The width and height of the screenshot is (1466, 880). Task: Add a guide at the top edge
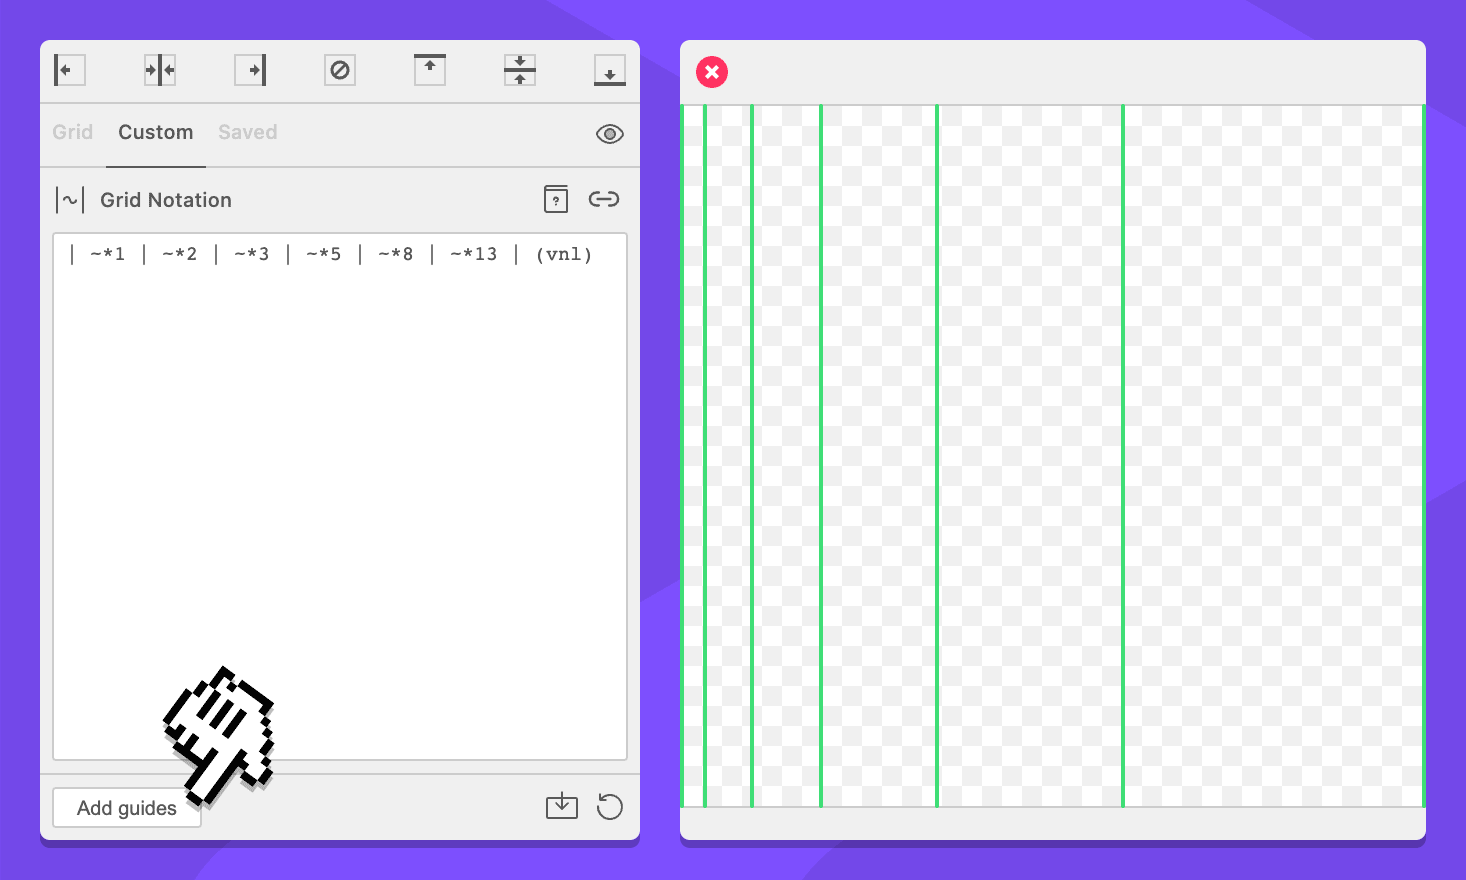[430, 70]
